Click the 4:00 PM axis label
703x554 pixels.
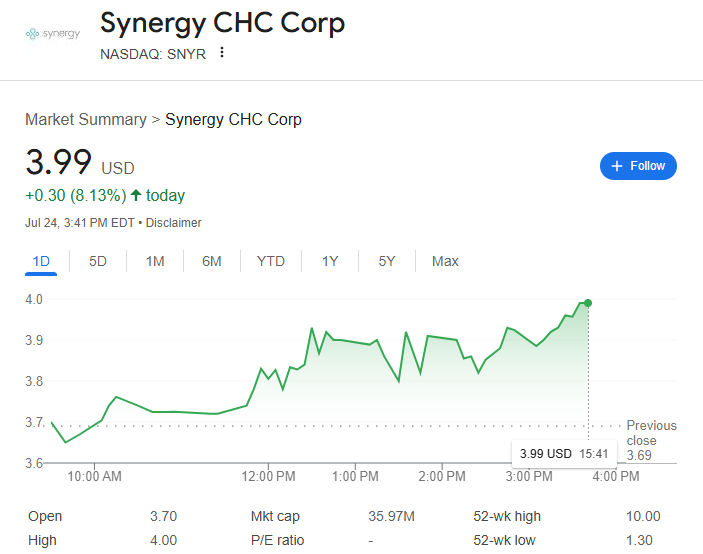[x=616, y=476]
